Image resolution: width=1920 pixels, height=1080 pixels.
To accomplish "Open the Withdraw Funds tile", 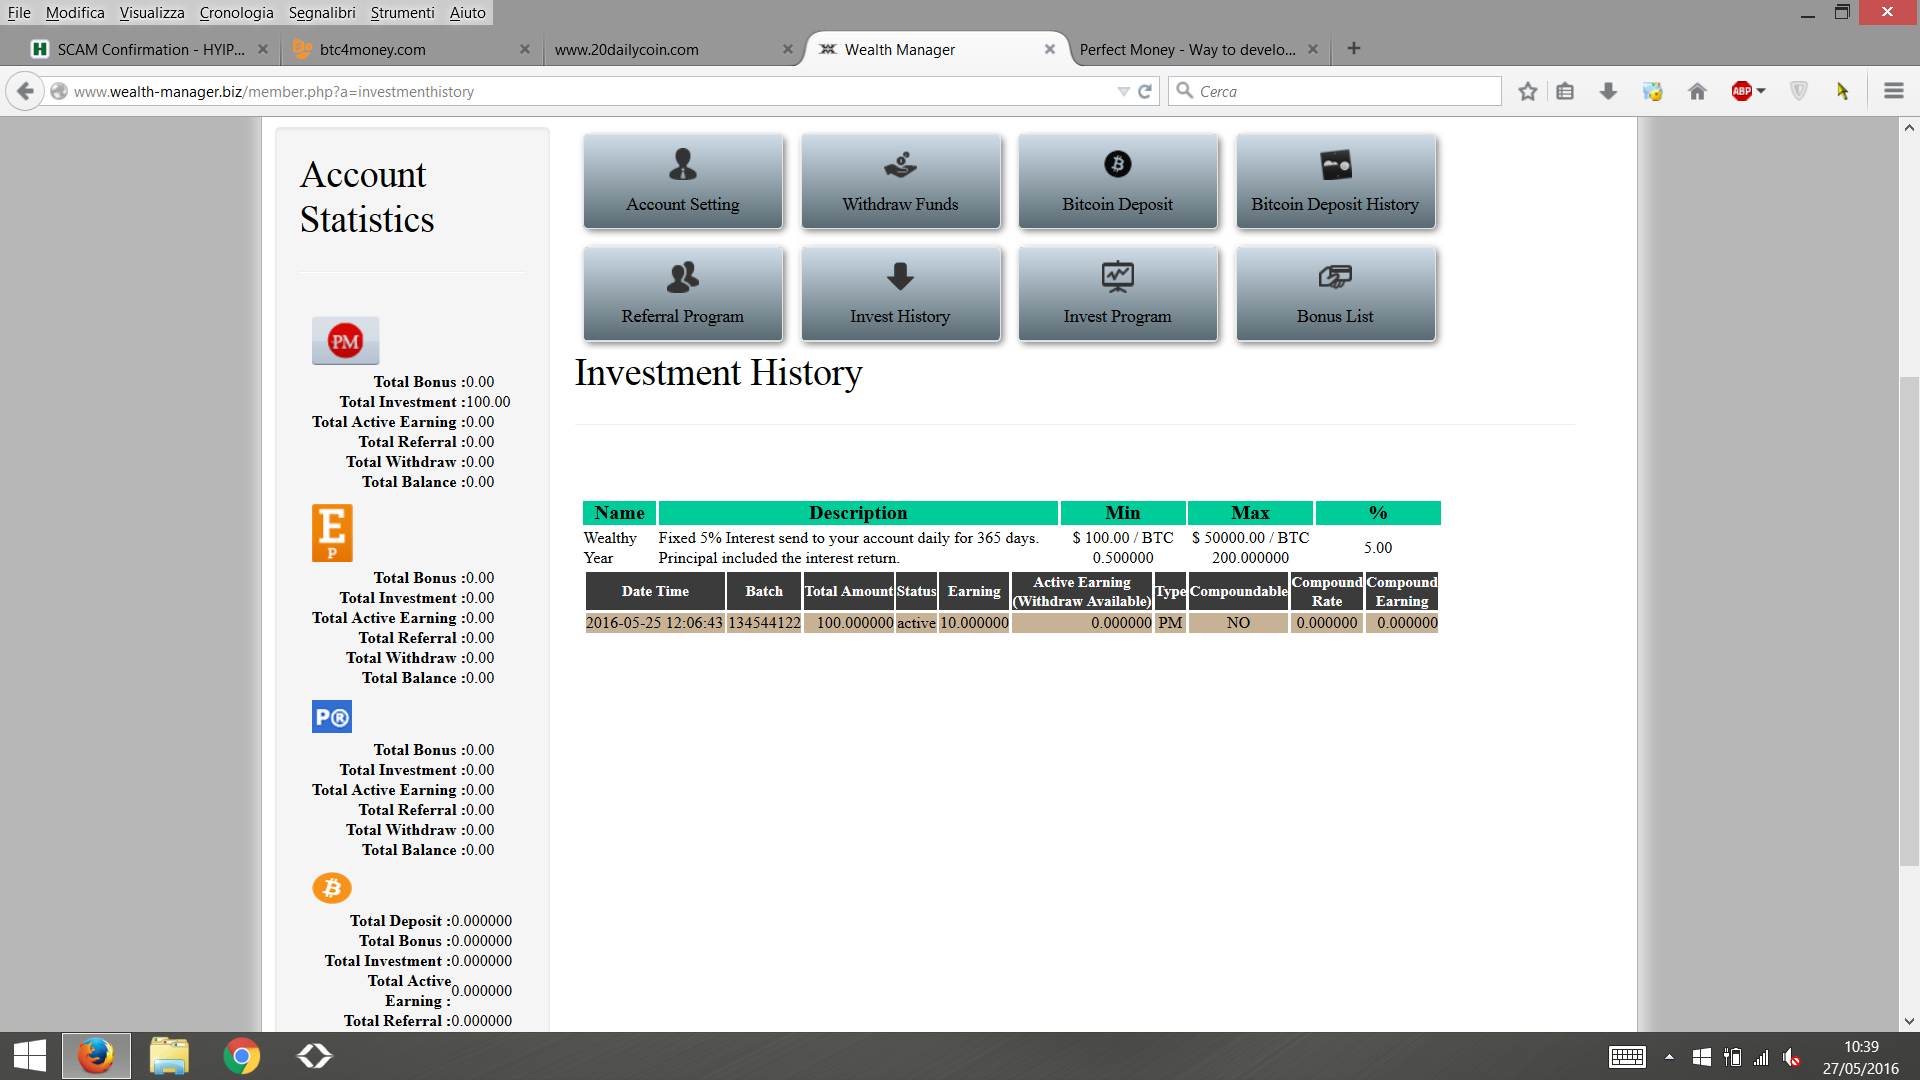I will pos(900,181).
